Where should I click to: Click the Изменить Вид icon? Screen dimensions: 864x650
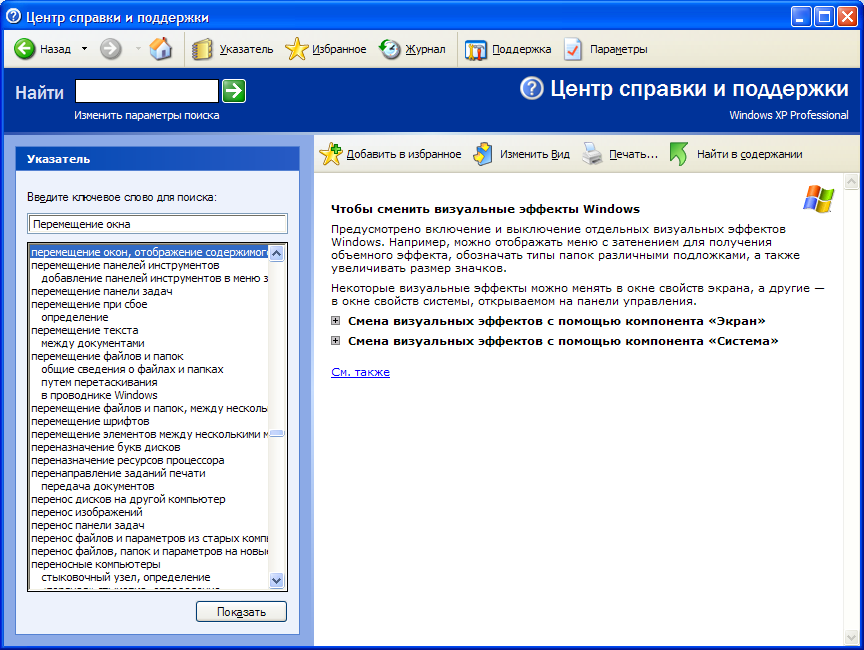coord(483,154)
